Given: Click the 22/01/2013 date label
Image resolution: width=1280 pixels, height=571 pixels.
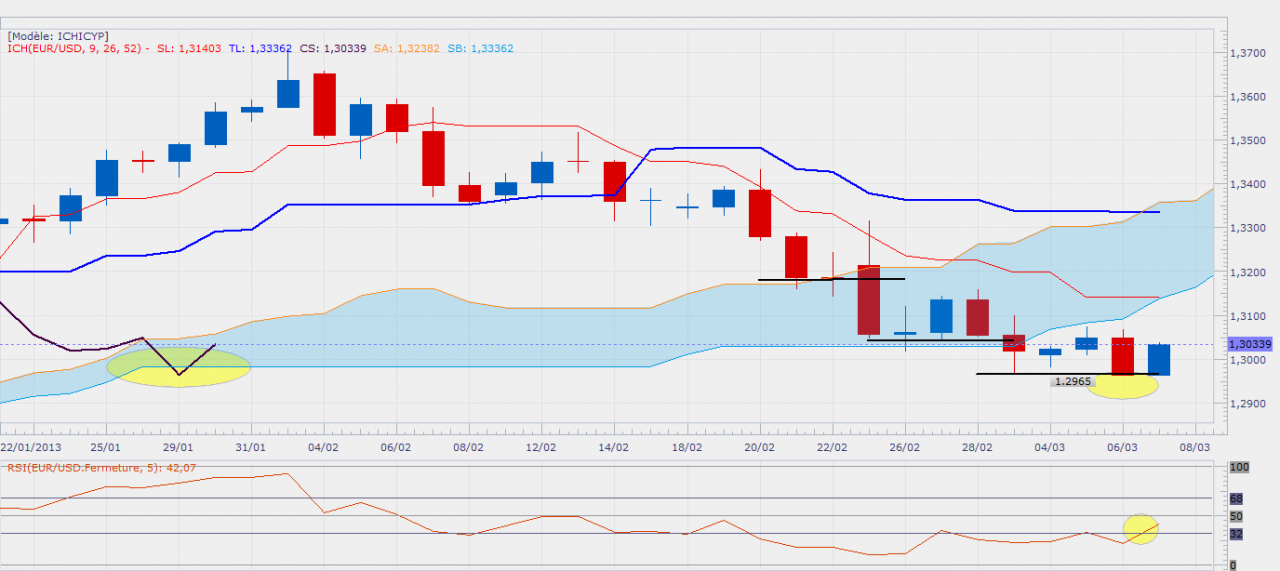Looking at the screenshot, I should pos(31,447).
